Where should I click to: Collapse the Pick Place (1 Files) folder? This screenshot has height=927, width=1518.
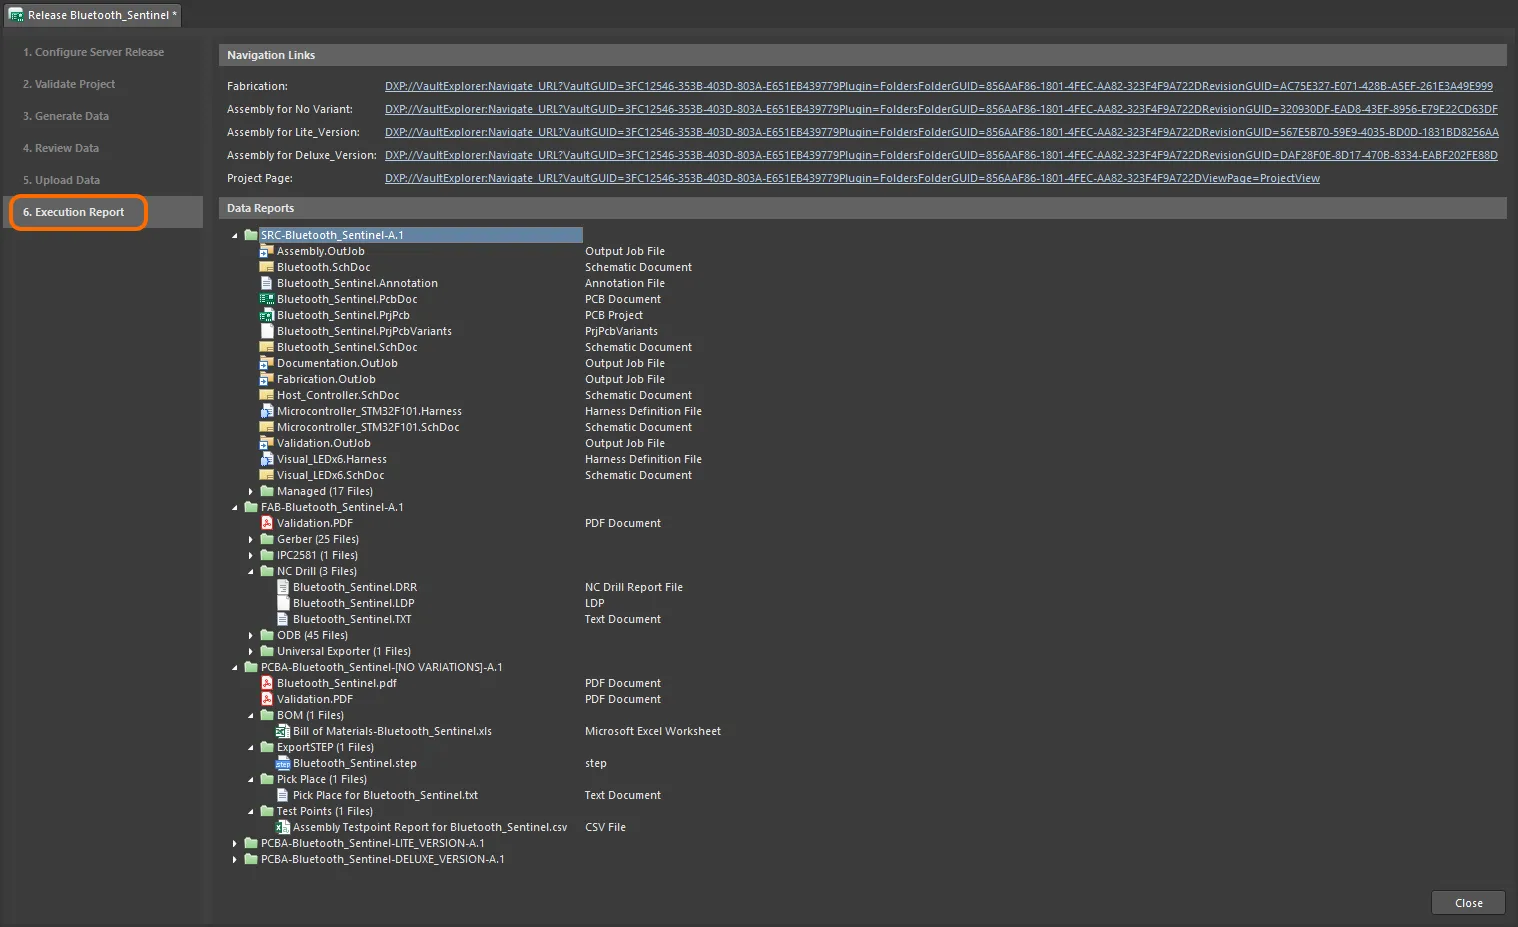[x=251, y=780]
